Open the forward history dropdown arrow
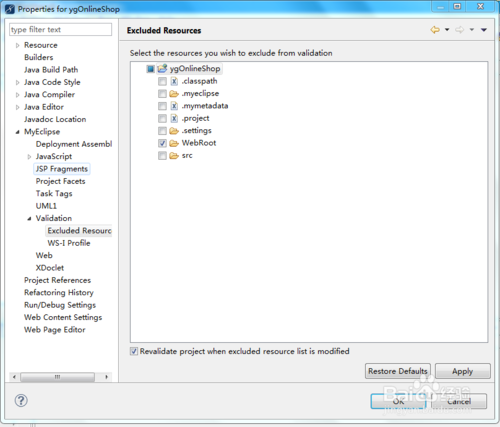Viewport: 500px width, 427px height. (x=472, y=30)
